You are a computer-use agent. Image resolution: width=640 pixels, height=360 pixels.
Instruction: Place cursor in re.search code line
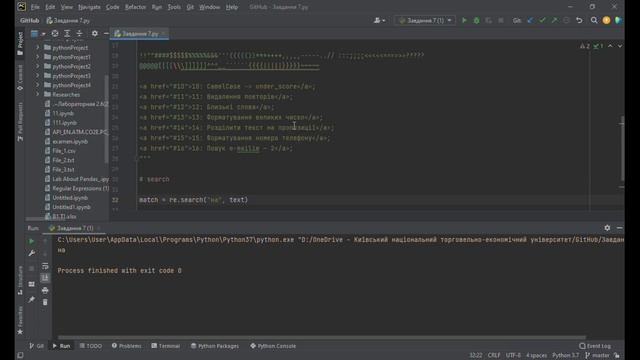coord(193,200)
